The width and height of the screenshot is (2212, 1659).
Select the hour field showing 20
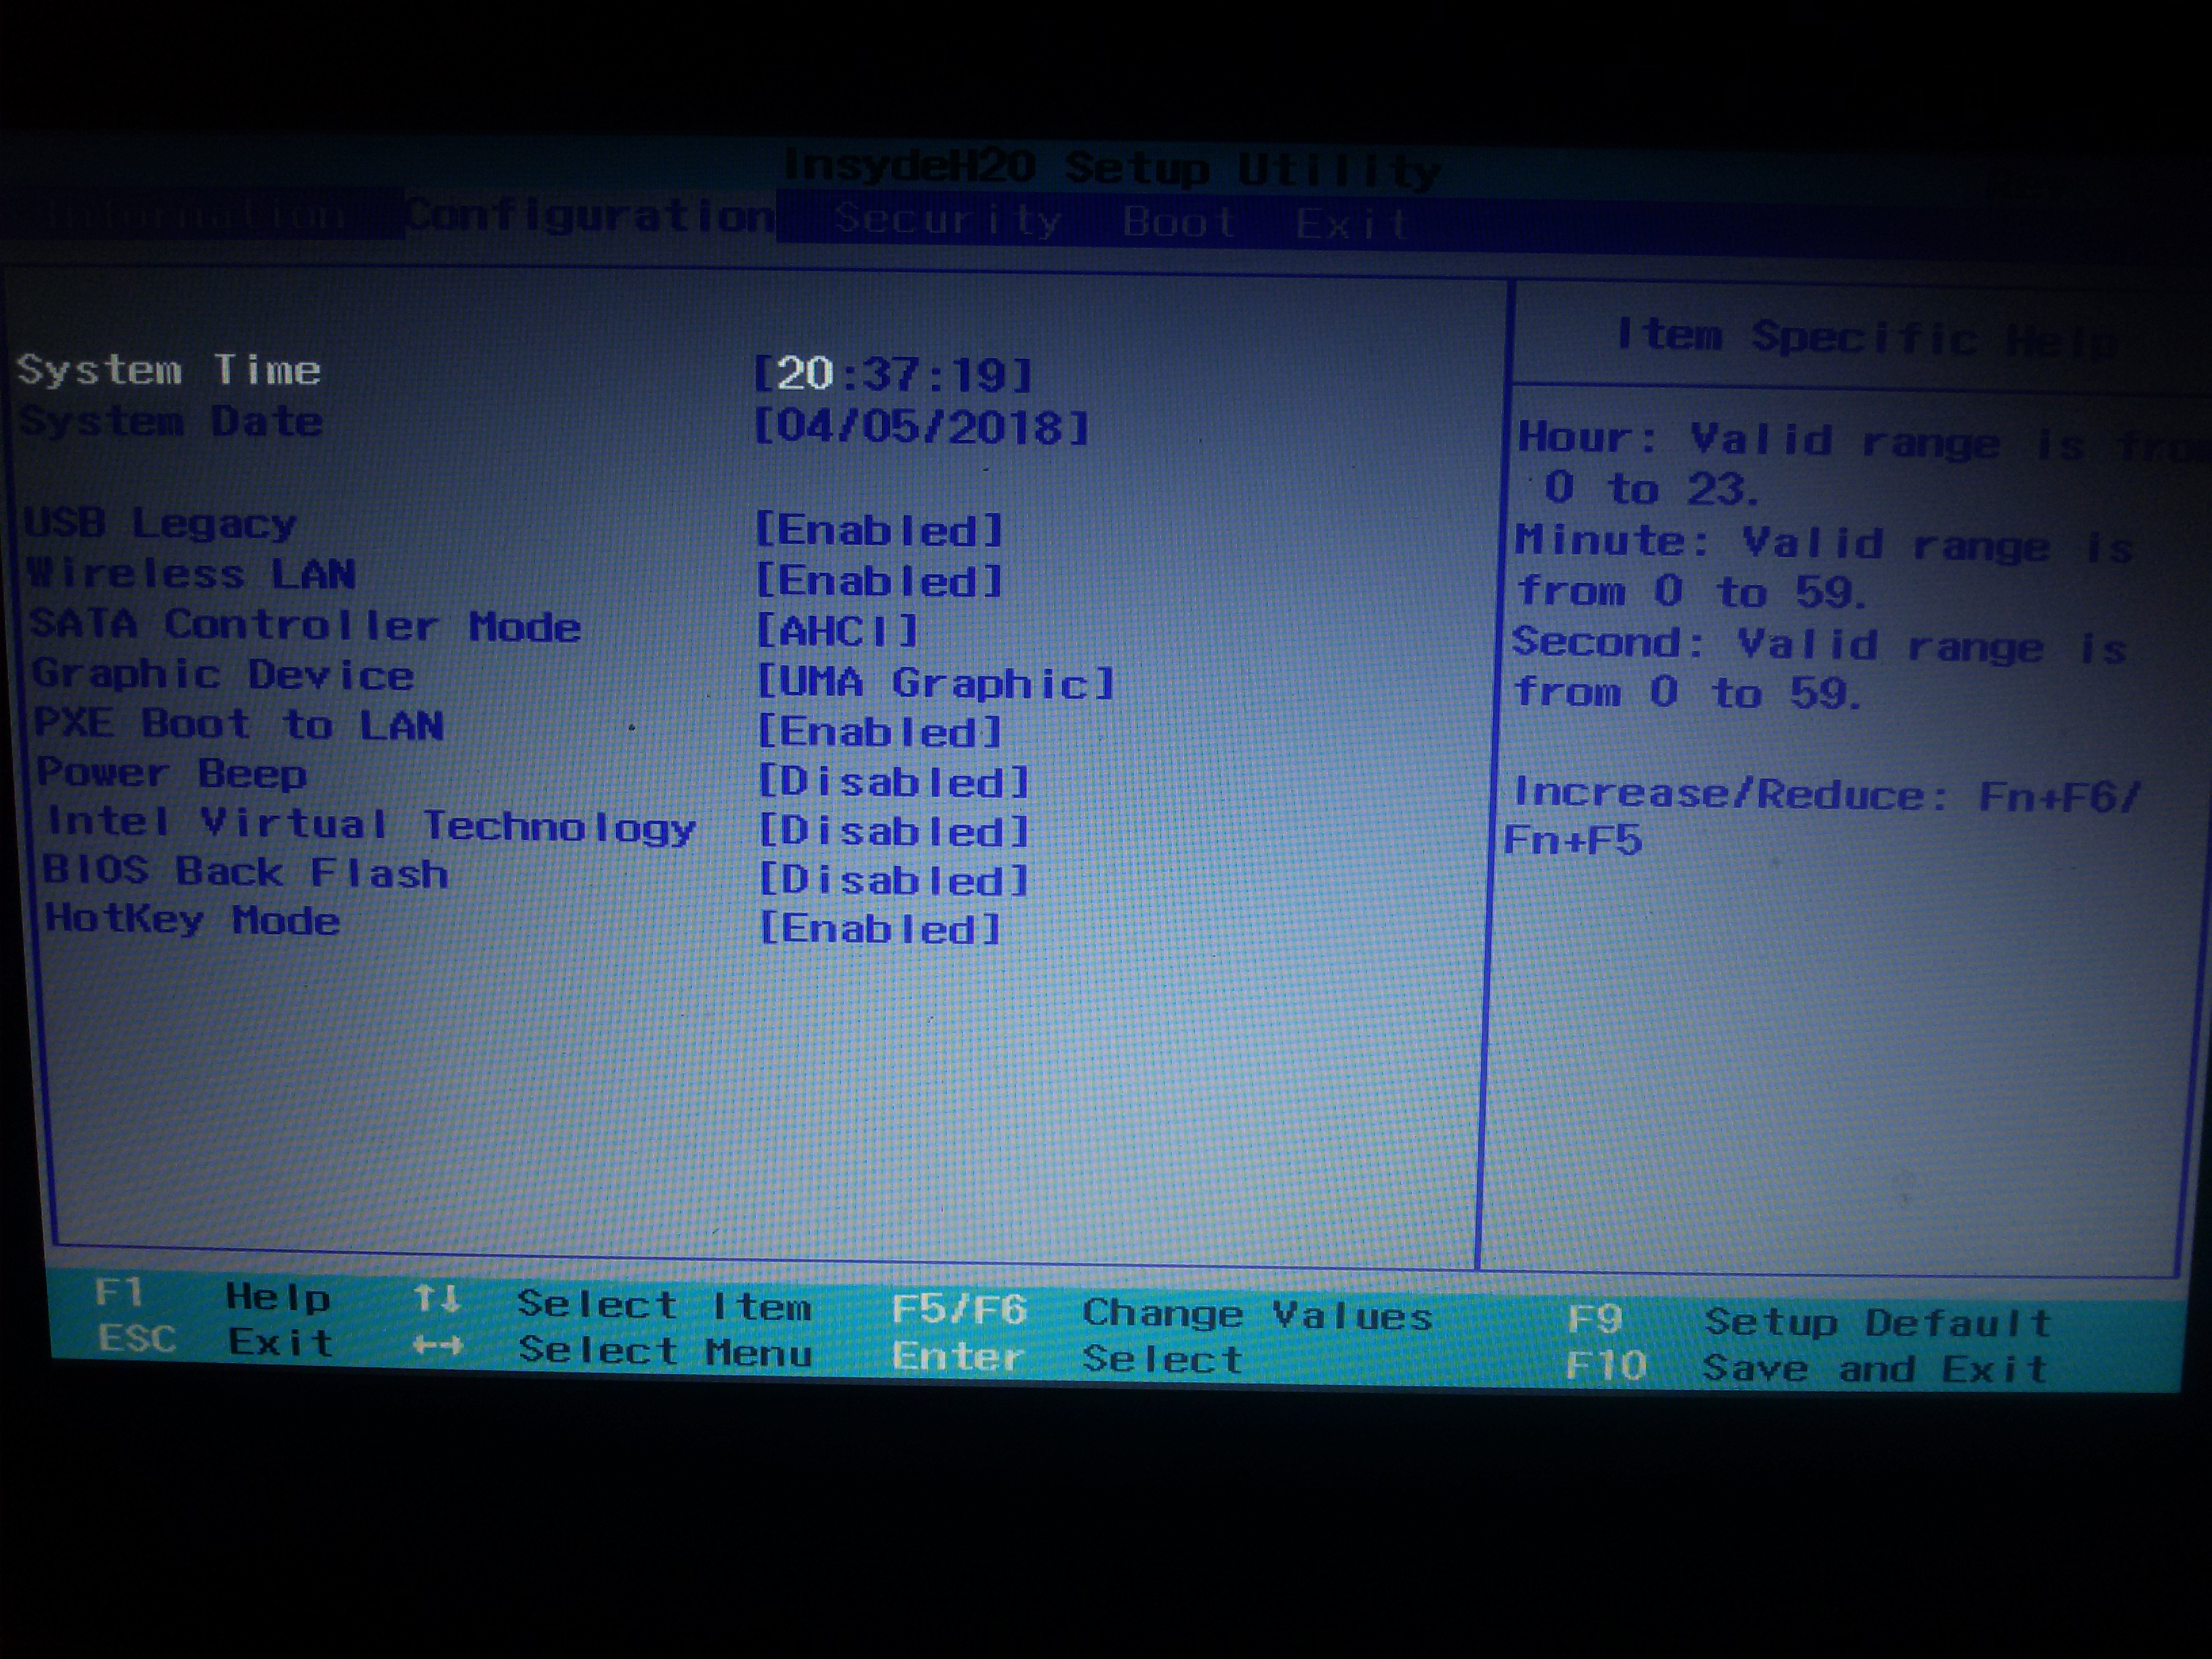tap(805, 374)
